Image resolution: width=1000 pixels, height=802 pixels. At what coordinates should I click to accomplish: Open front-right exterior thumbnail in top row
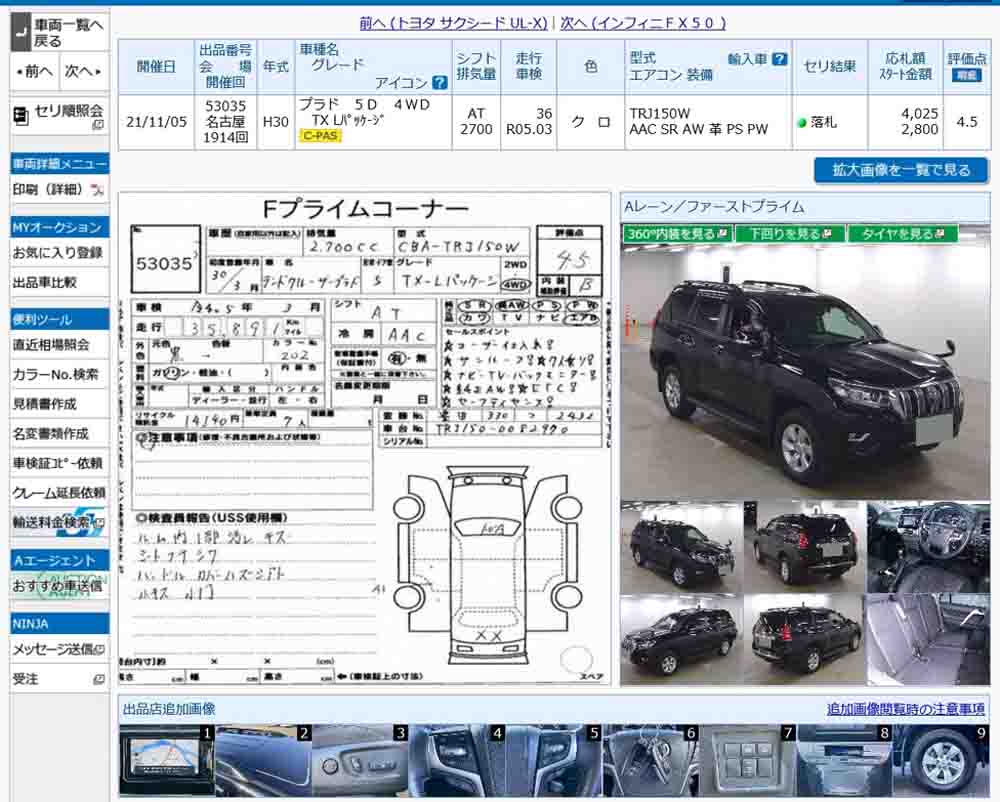point(681,547)
